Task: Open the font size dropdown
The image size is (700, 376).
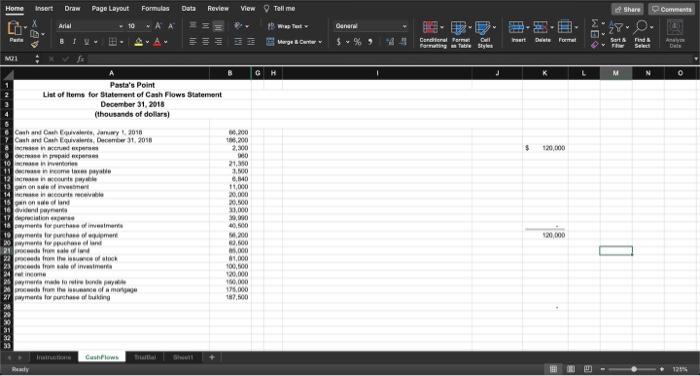Action: point(148,26)
